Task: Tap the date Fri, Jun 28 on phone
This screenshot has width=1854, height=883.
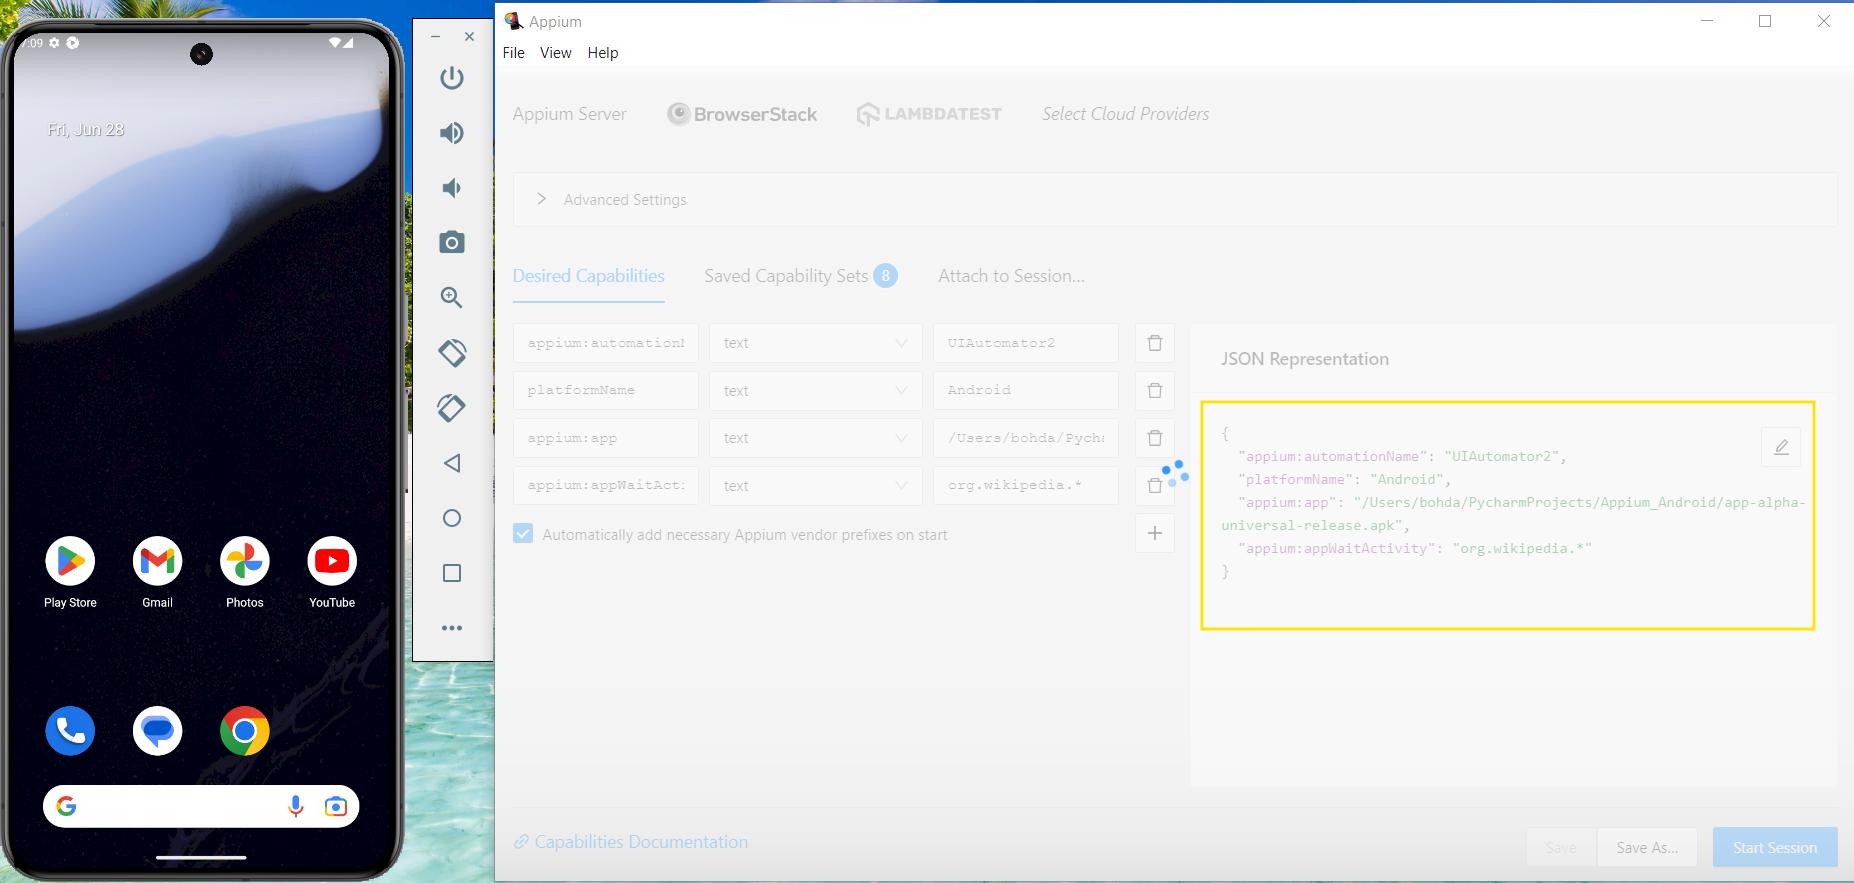Action: click(x=86, y=130)
